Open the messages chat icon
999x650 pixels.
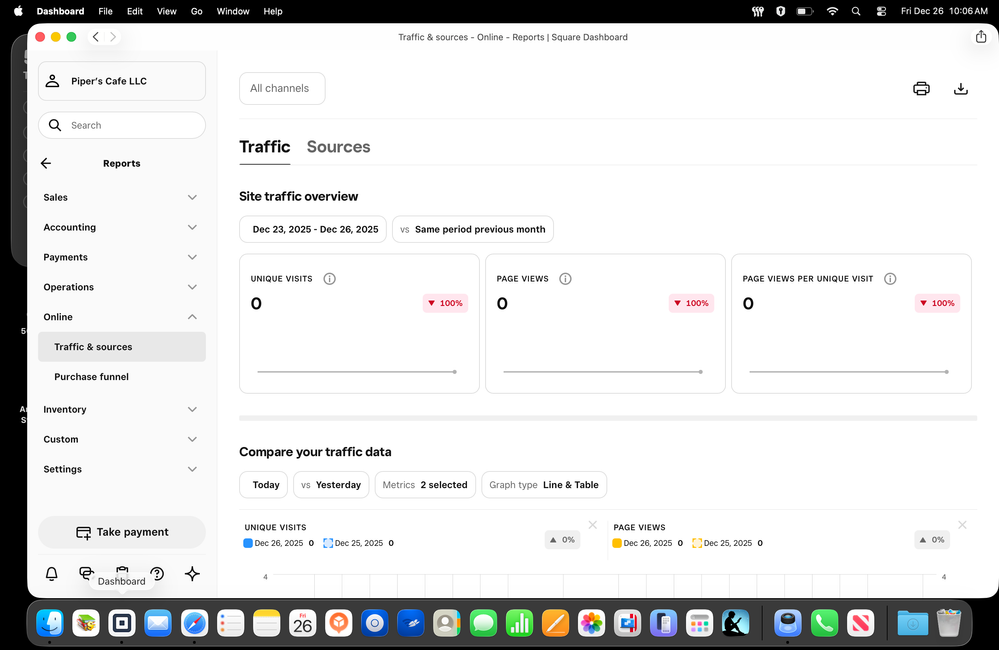click(x=87, y=573)
